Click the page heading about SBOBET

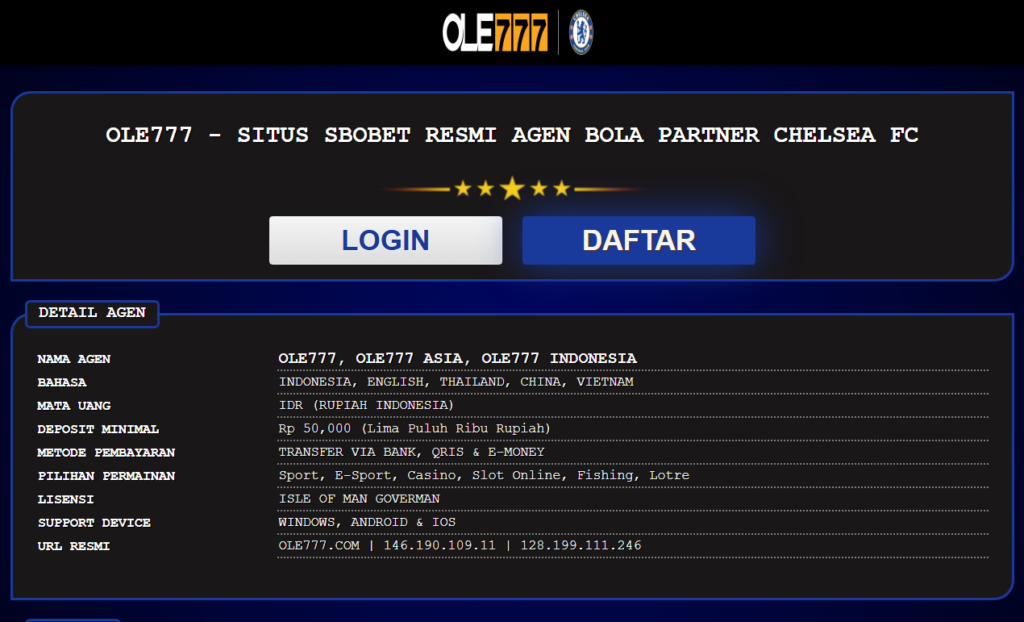pyautogui.click(x=512, y=135)
